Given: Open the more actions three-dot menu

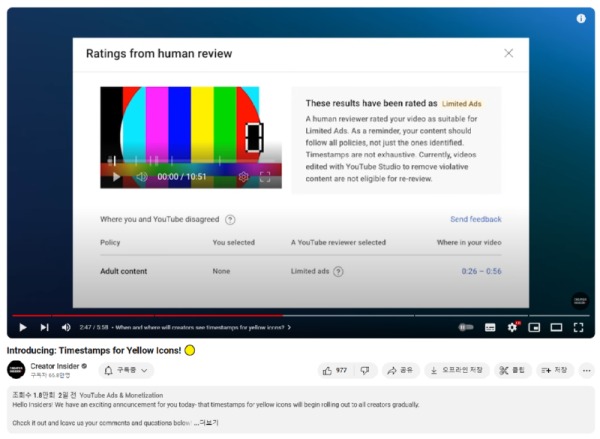Looking at the screenshot, I should (585, 370).
